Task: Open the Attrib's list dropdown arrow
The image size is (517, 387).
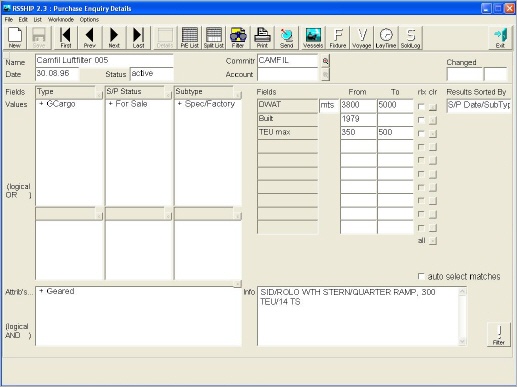Action: tap(238, 284)
